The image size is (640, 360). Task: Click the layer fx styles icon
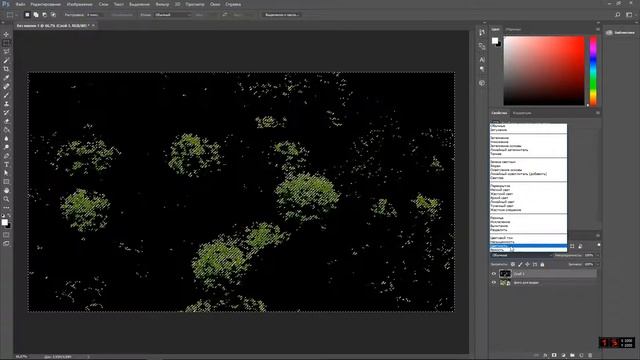pyautogui.click(x=545, y=356)
